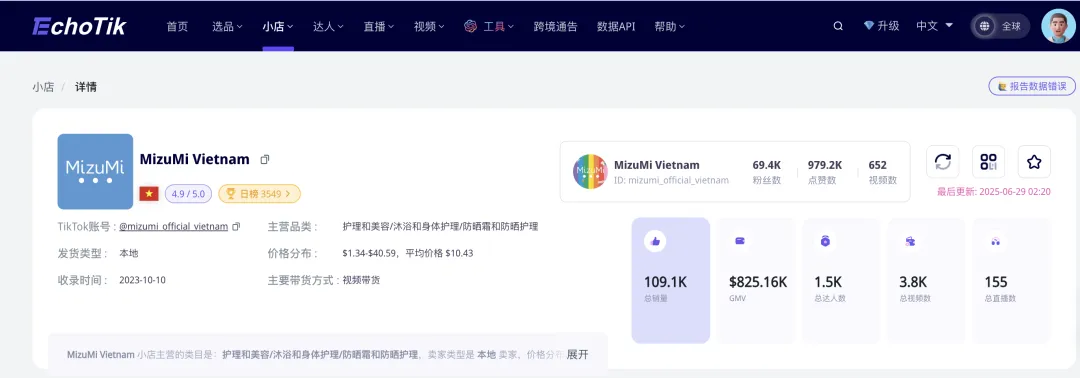Viewport: 1080px width, 378px height.
Task: Click the 日榜 3549 ranking badge
Action: tap(260, 193)
